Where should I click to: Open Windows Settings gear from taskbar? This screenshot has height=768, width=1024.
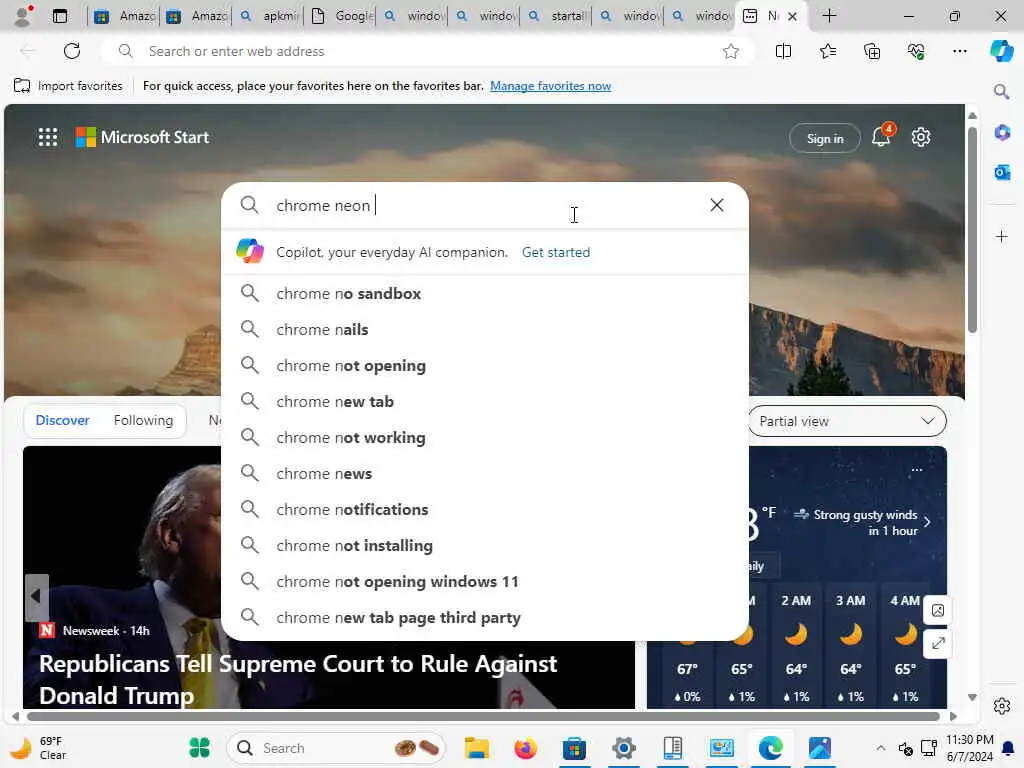[x=623, y=748]
